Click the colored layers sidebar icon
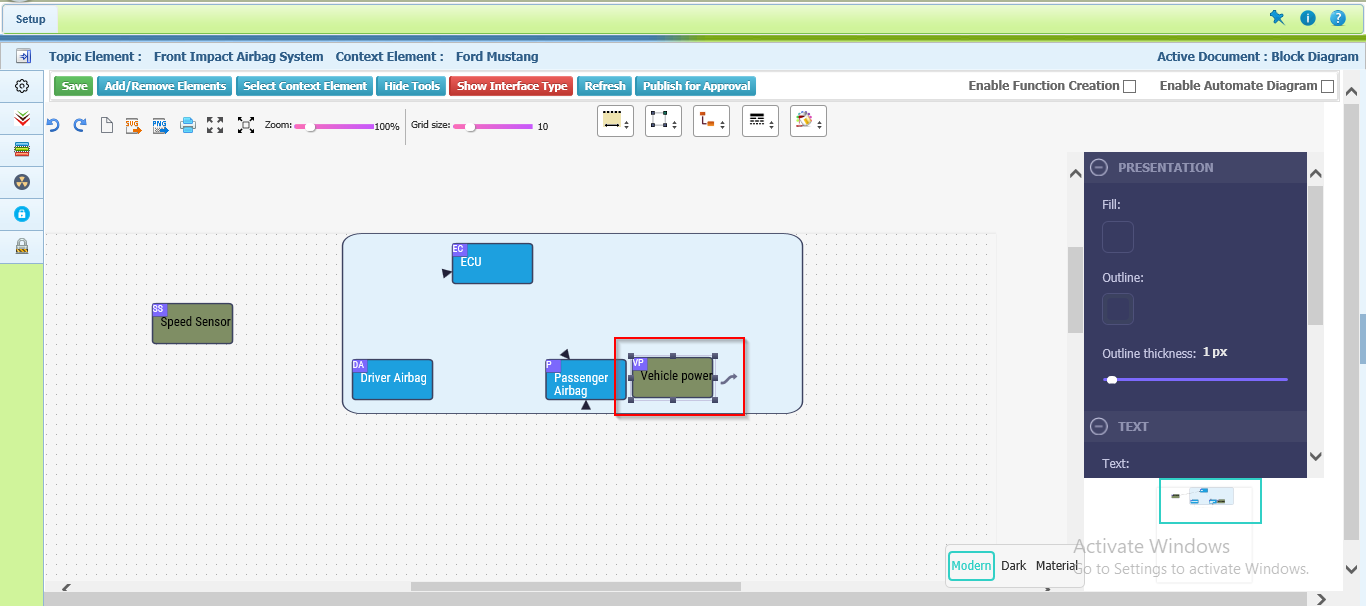 pyautogui.click(x=22, y=150)
